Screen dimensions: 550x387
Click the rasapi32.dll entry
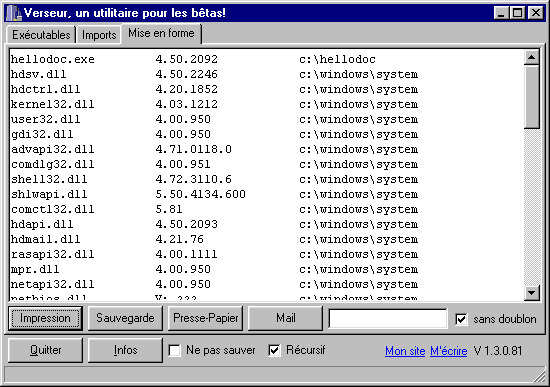pyautogui.click(x=53, y=254)
